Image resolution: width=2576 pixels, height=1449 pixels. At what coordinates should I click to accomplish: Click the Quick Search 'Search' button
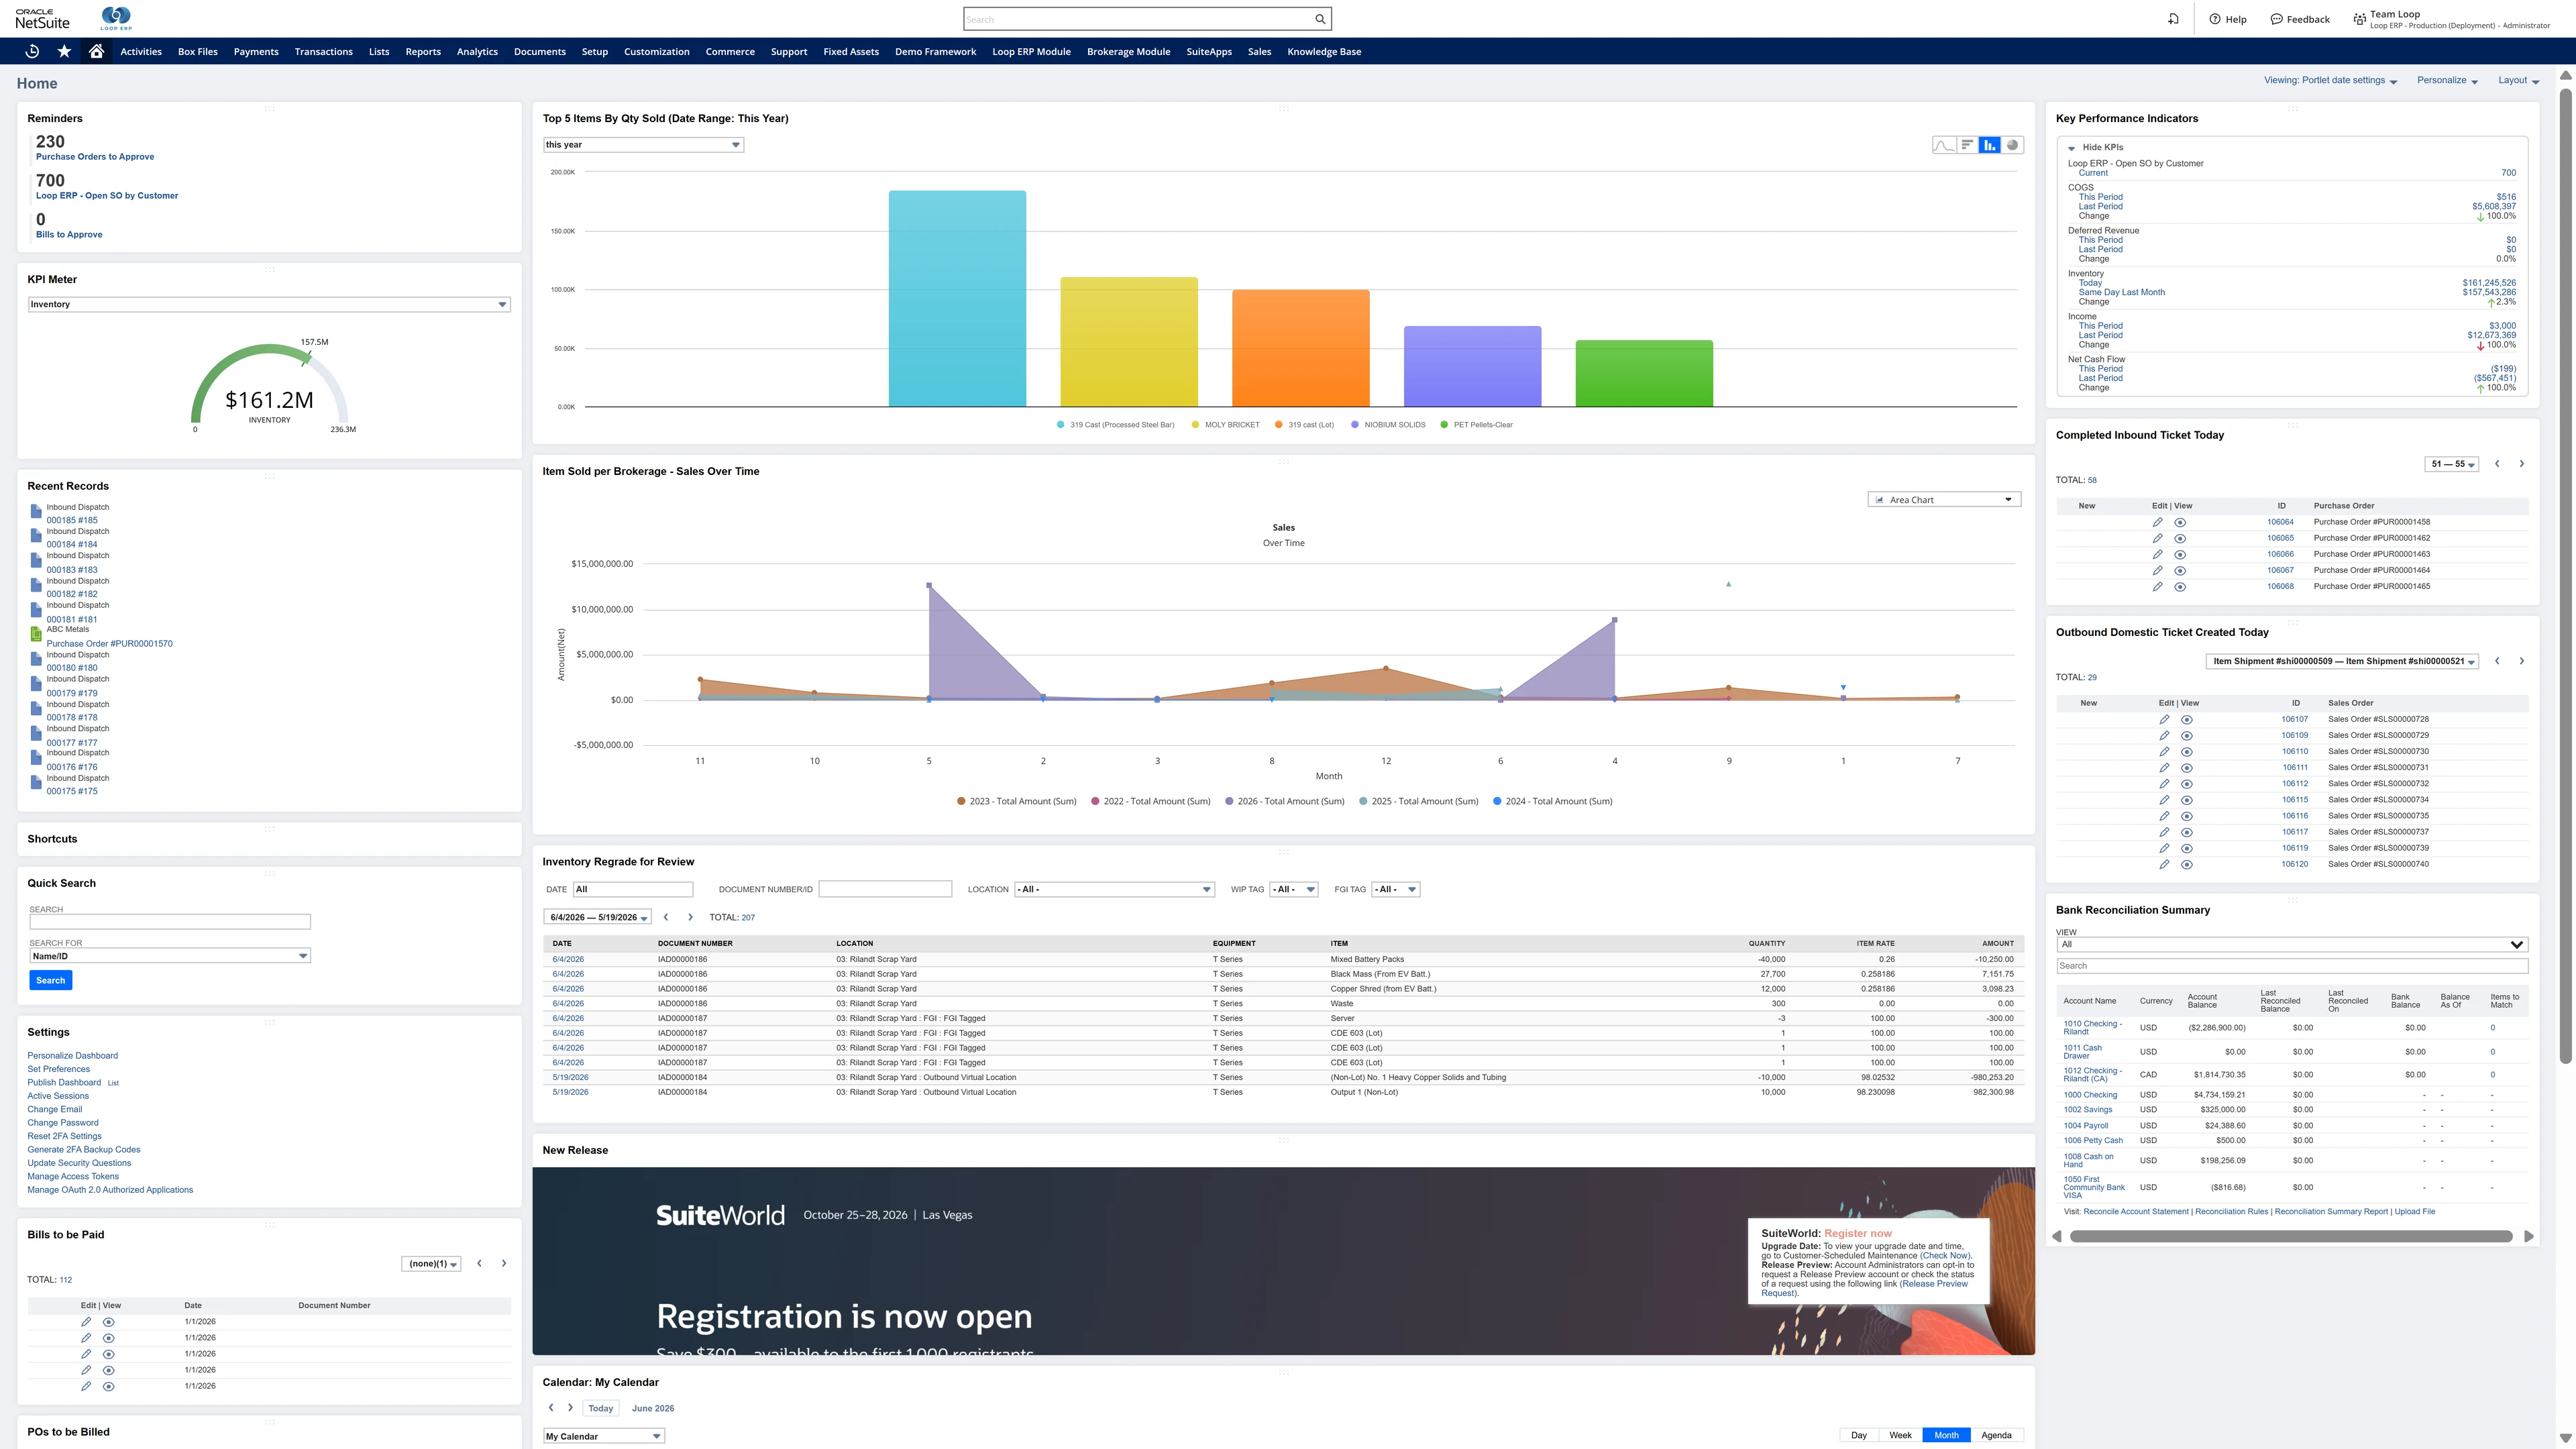(x=51, y=980)
